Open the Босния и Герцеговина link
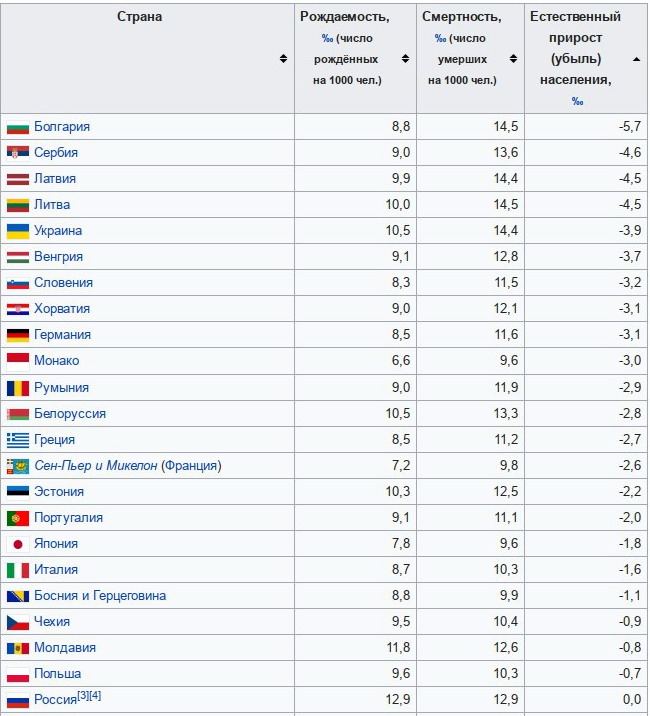 click(x=100, y=596)
